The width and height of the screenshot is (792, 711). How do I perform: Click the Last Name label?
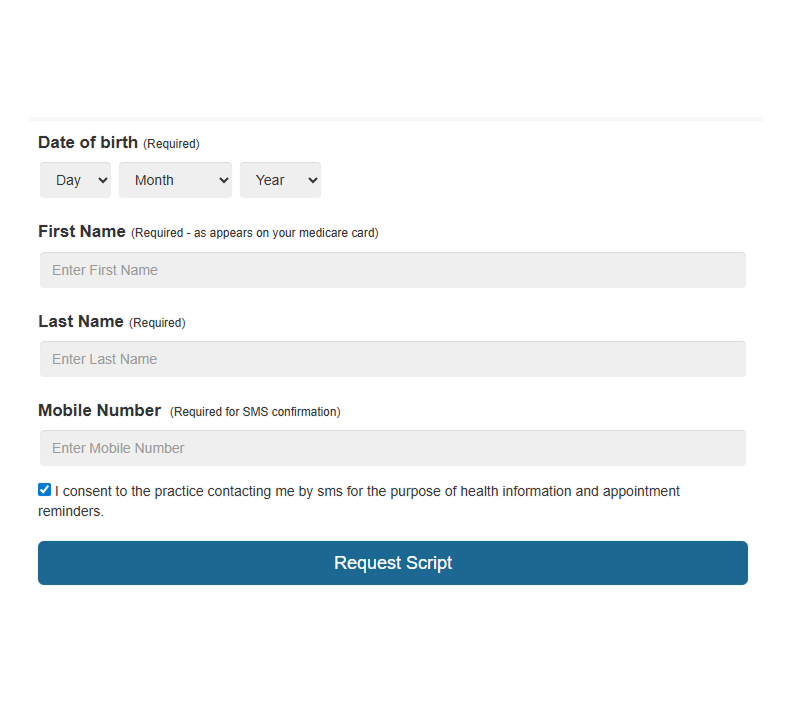(81, 321)
